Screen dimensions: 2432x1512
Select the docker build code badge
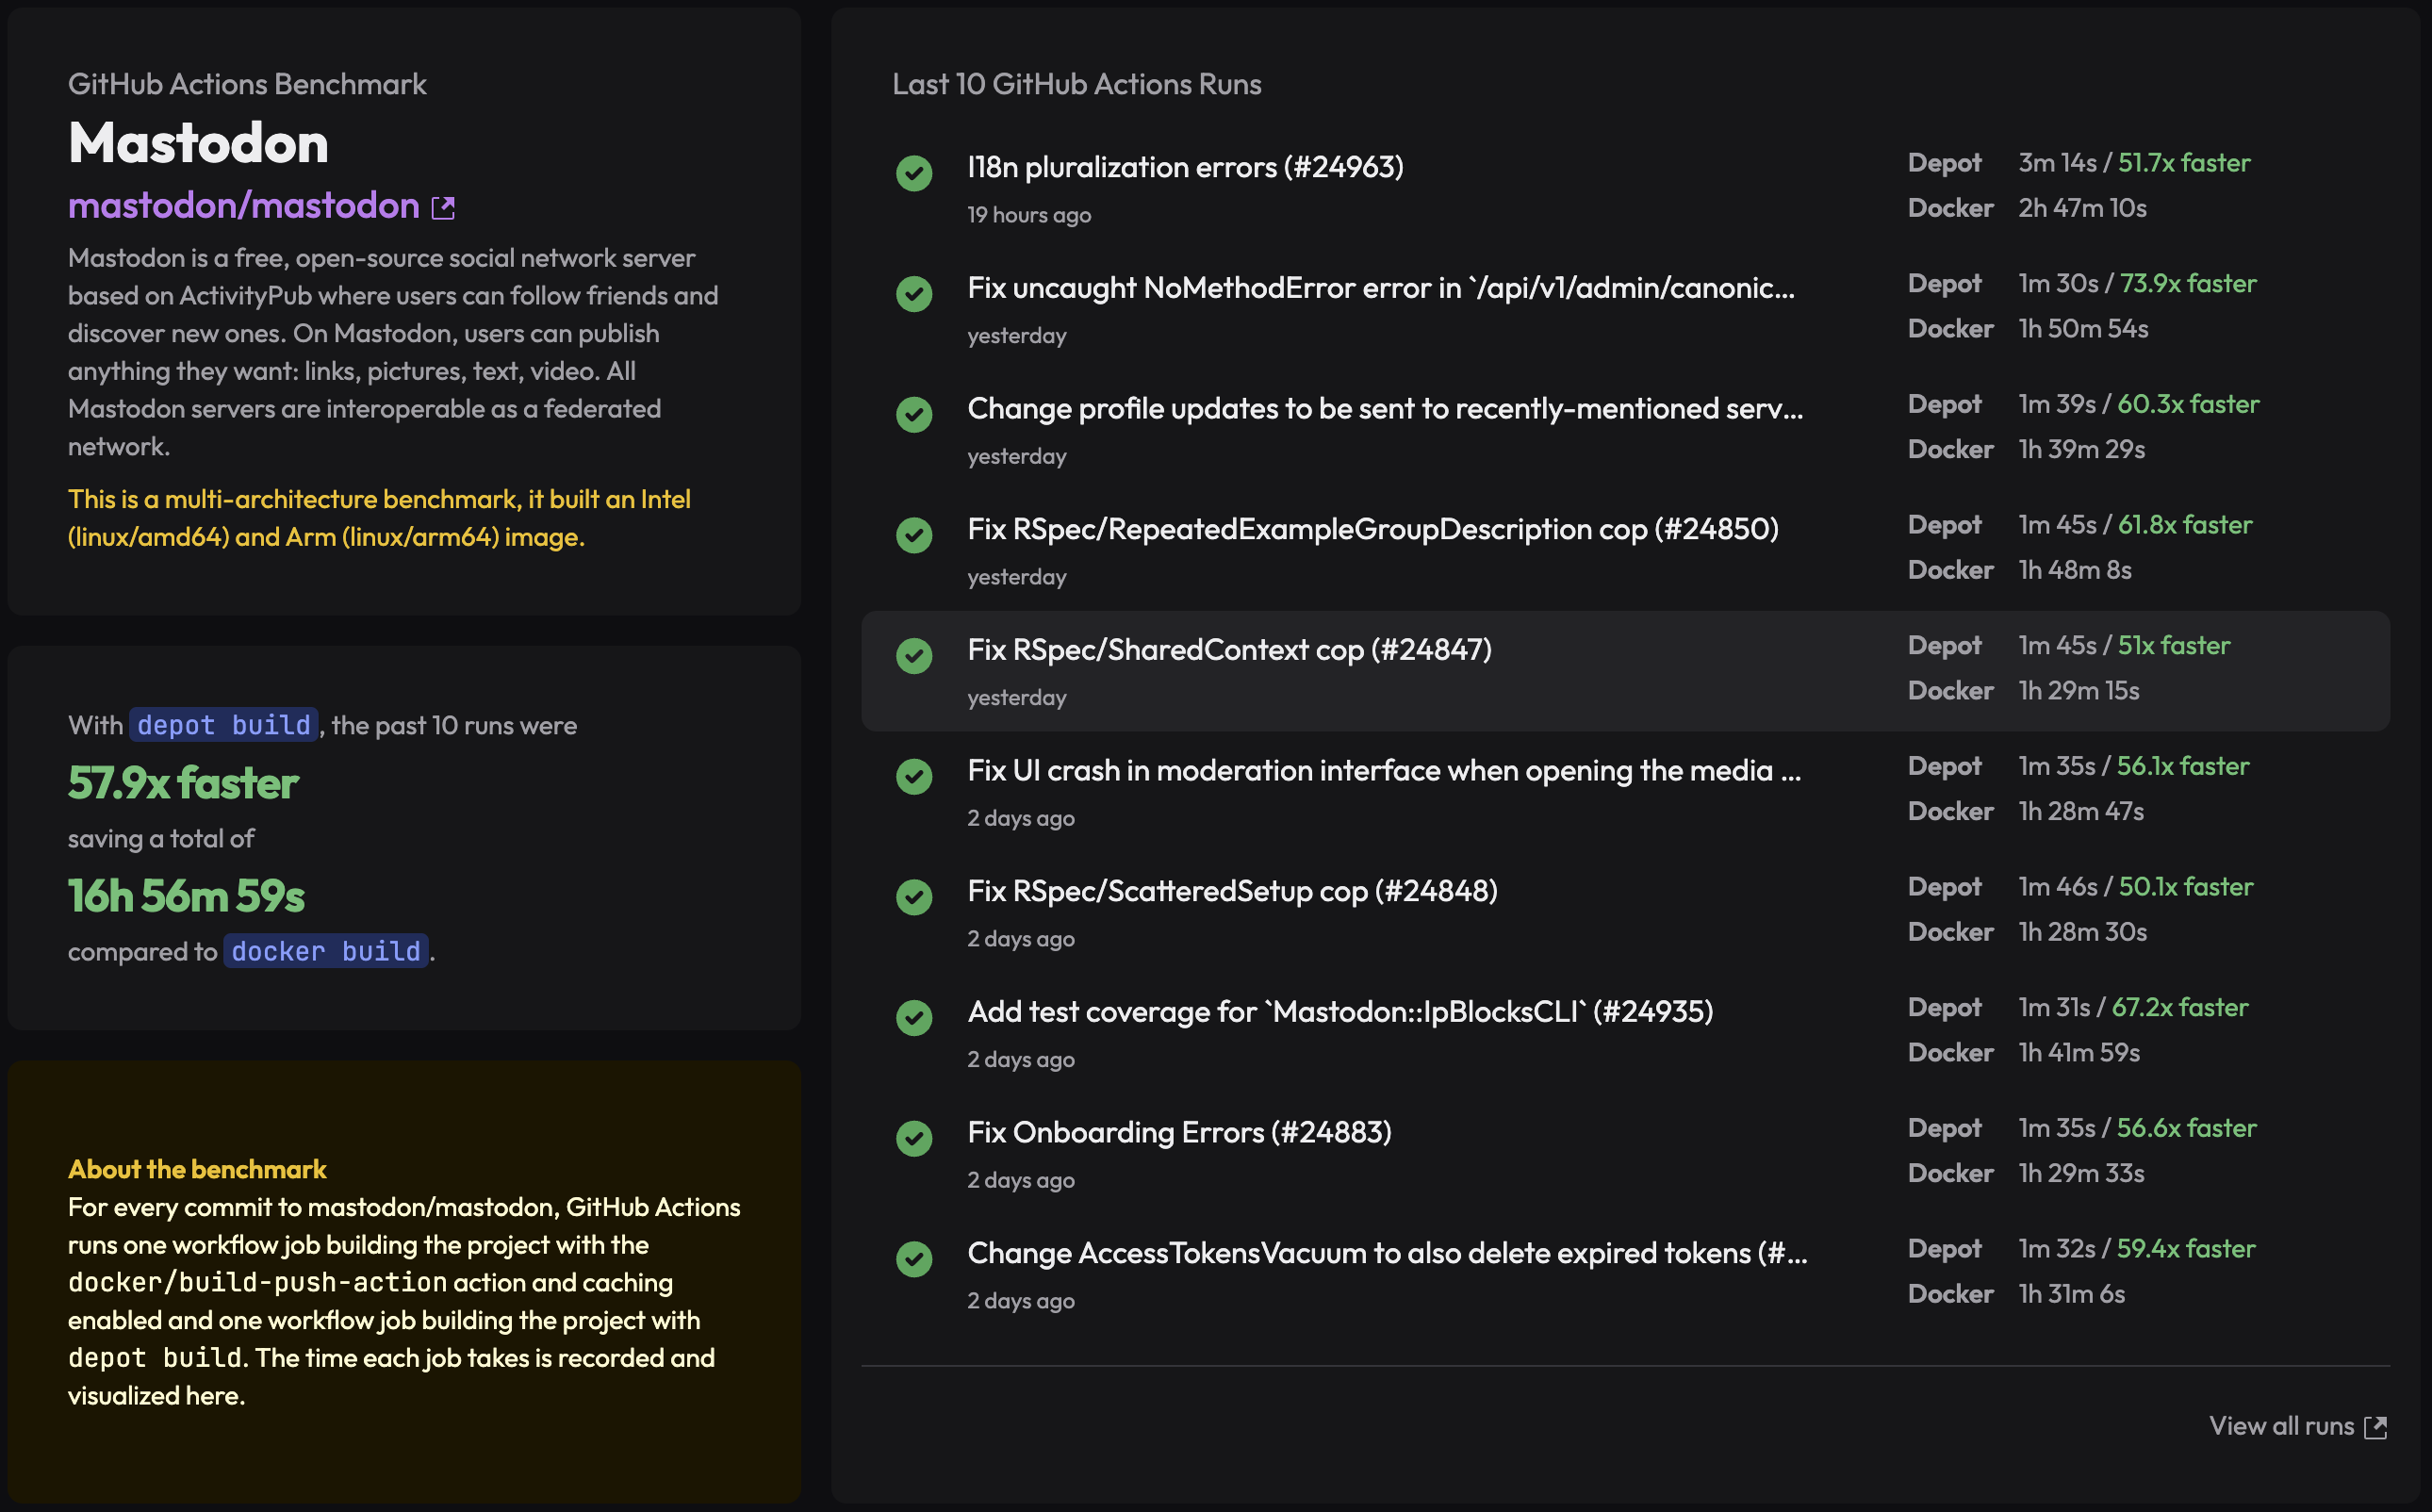325,951
